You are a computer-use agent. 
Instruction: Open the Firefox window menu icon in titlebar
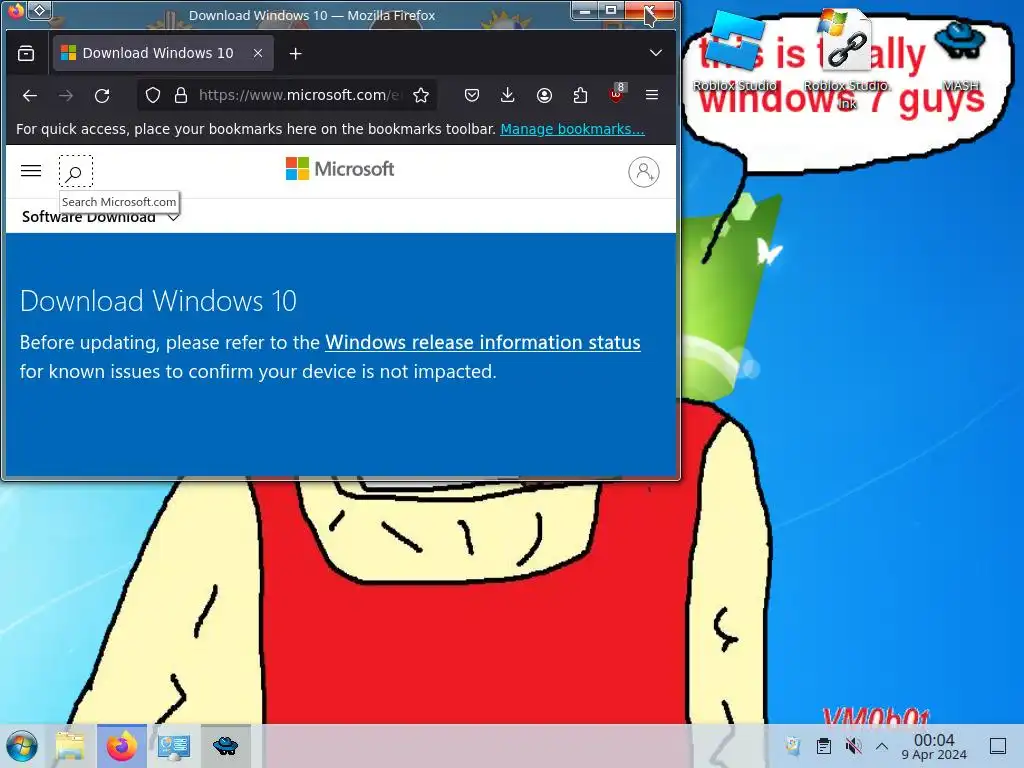[16, 10]
